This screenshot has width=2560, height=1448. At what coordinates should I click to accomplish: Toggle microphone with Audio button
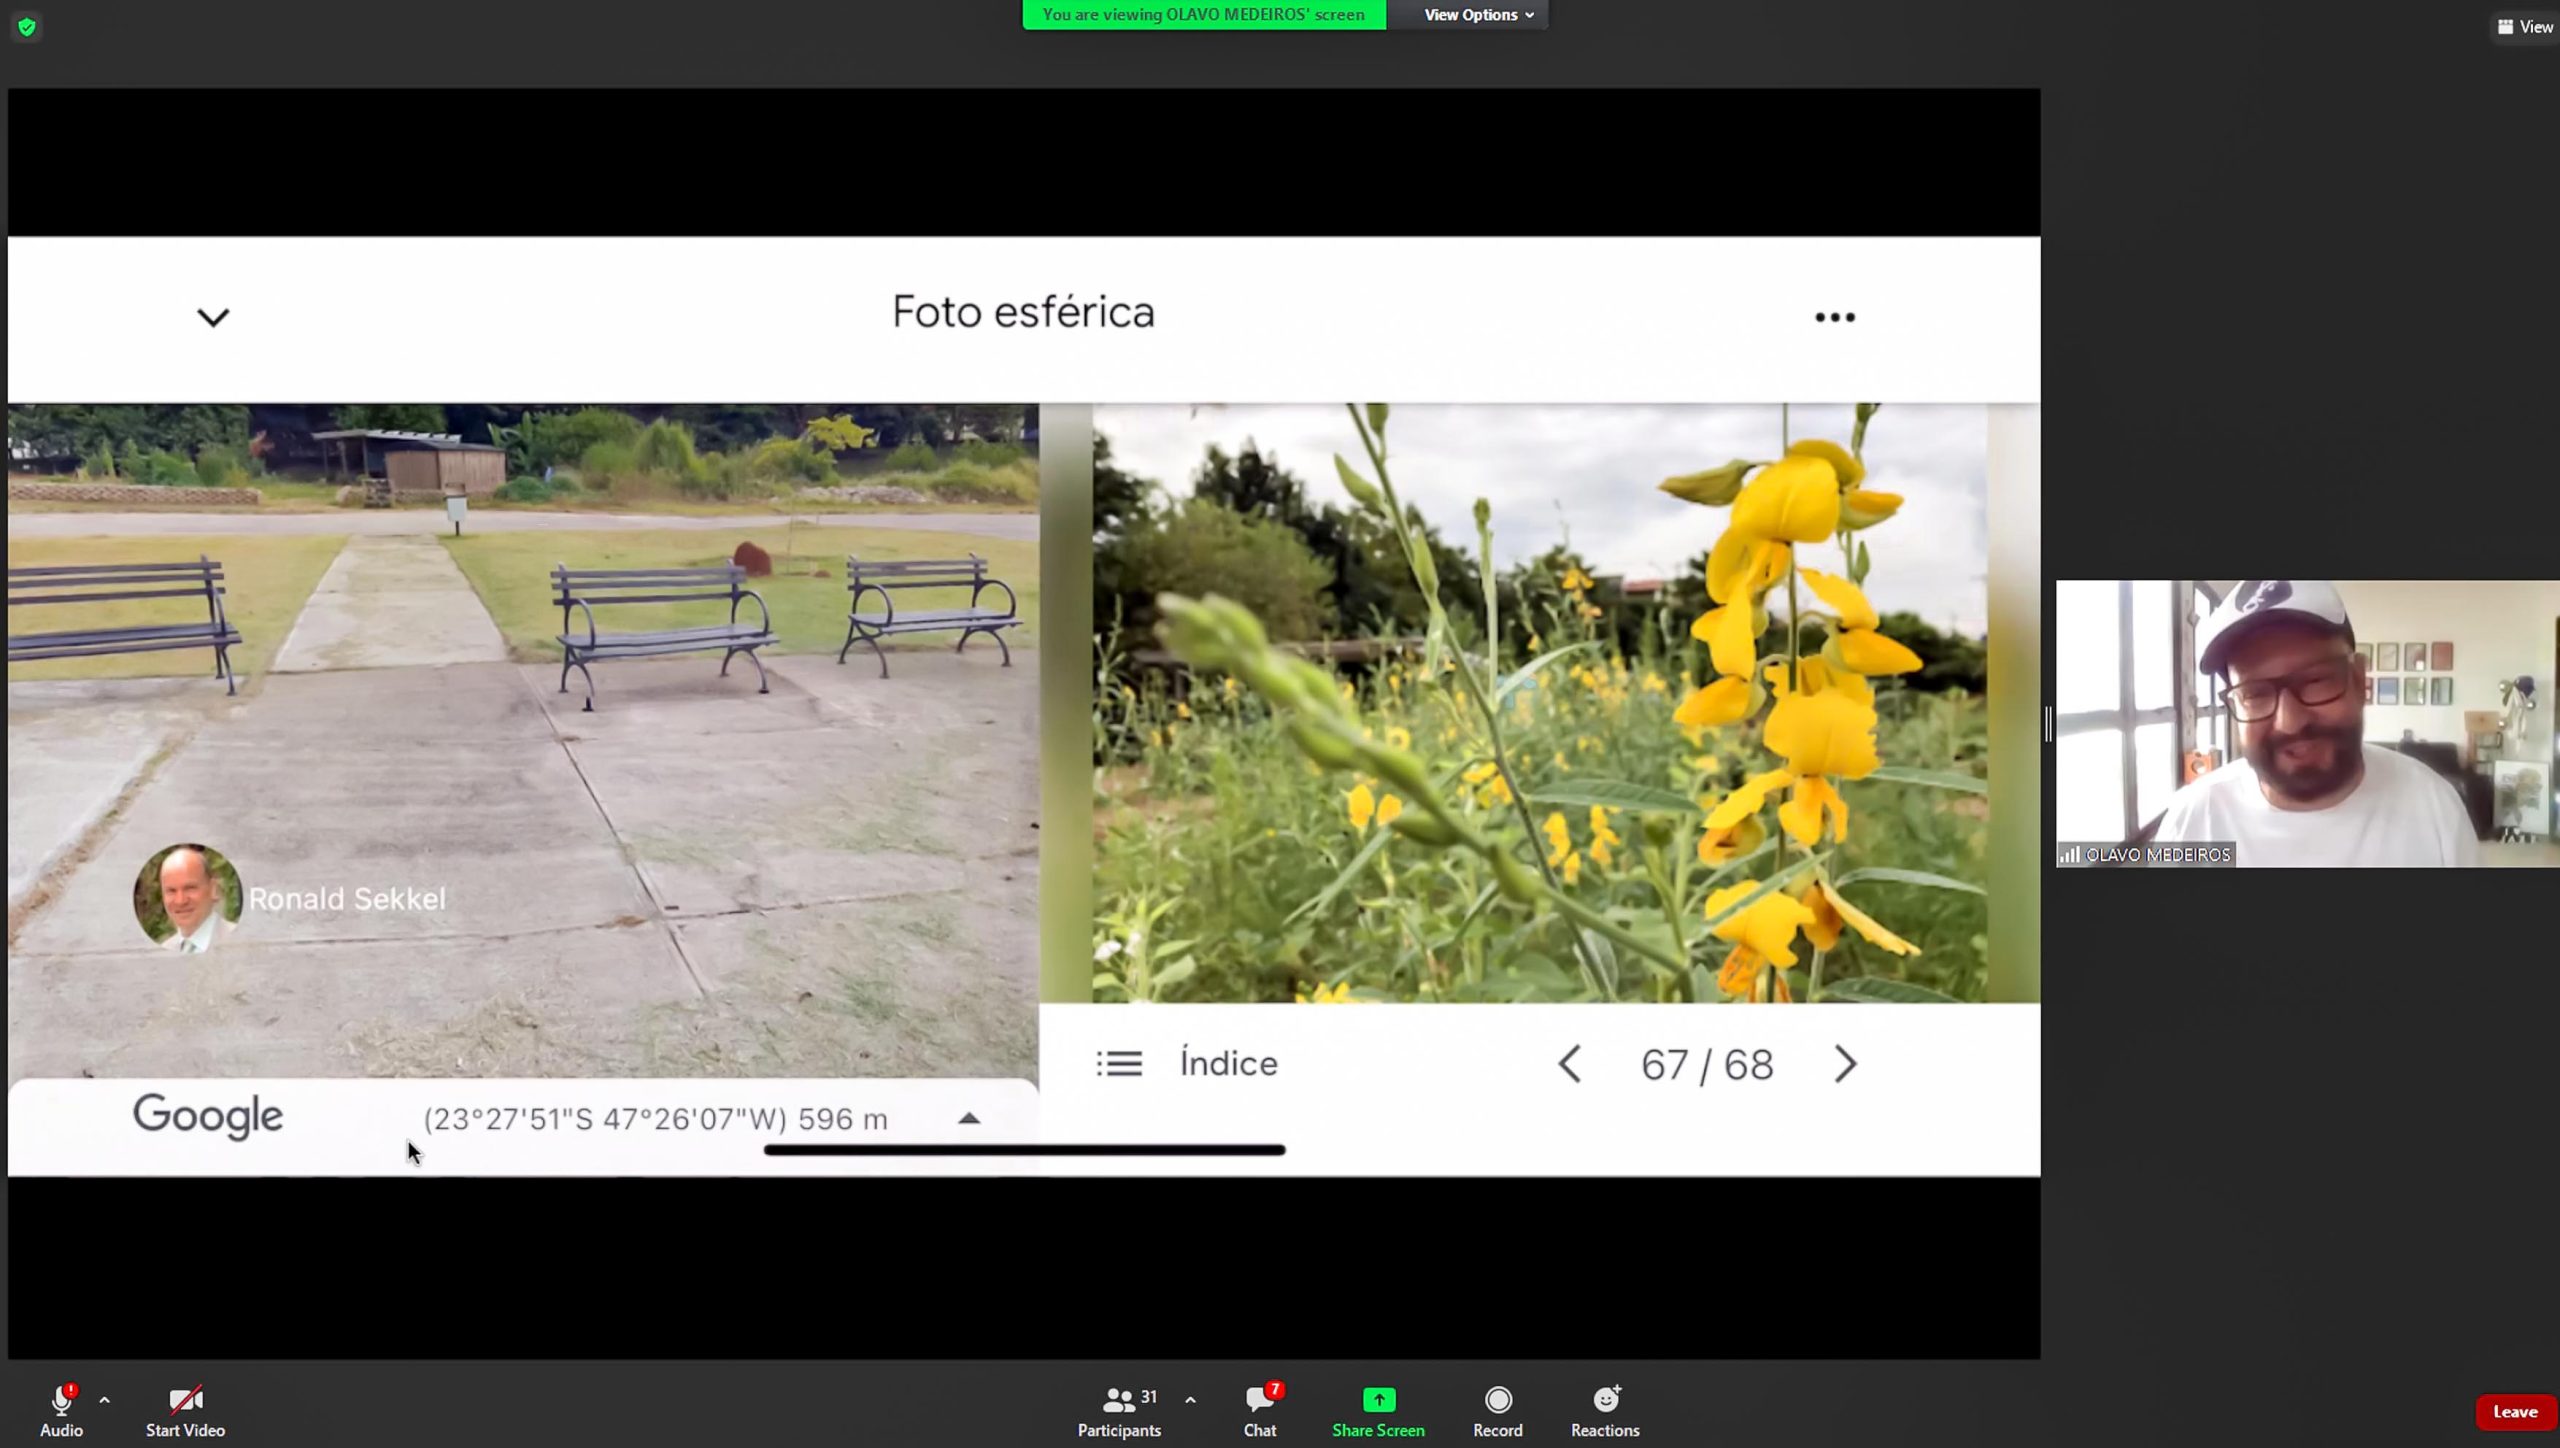click(61, 1411)
